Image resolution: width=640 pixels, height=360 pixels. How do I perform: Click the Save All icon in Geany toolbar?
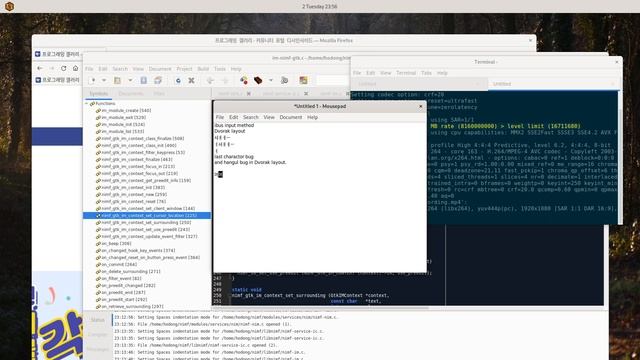(158, 80)
